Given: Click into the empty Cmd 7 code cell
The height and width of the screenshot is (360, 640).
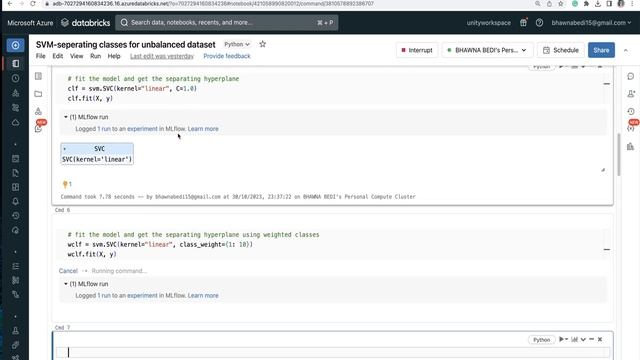Looking at the screenshot, I should (333, 352).
